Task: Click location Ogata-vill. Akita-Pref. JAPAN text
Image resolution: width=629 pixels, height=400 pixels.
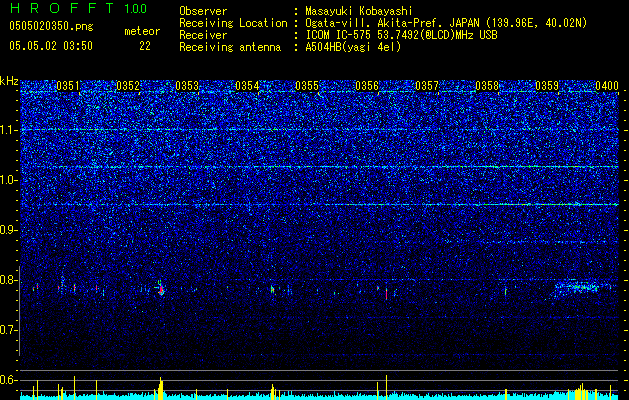Action: 446,23
